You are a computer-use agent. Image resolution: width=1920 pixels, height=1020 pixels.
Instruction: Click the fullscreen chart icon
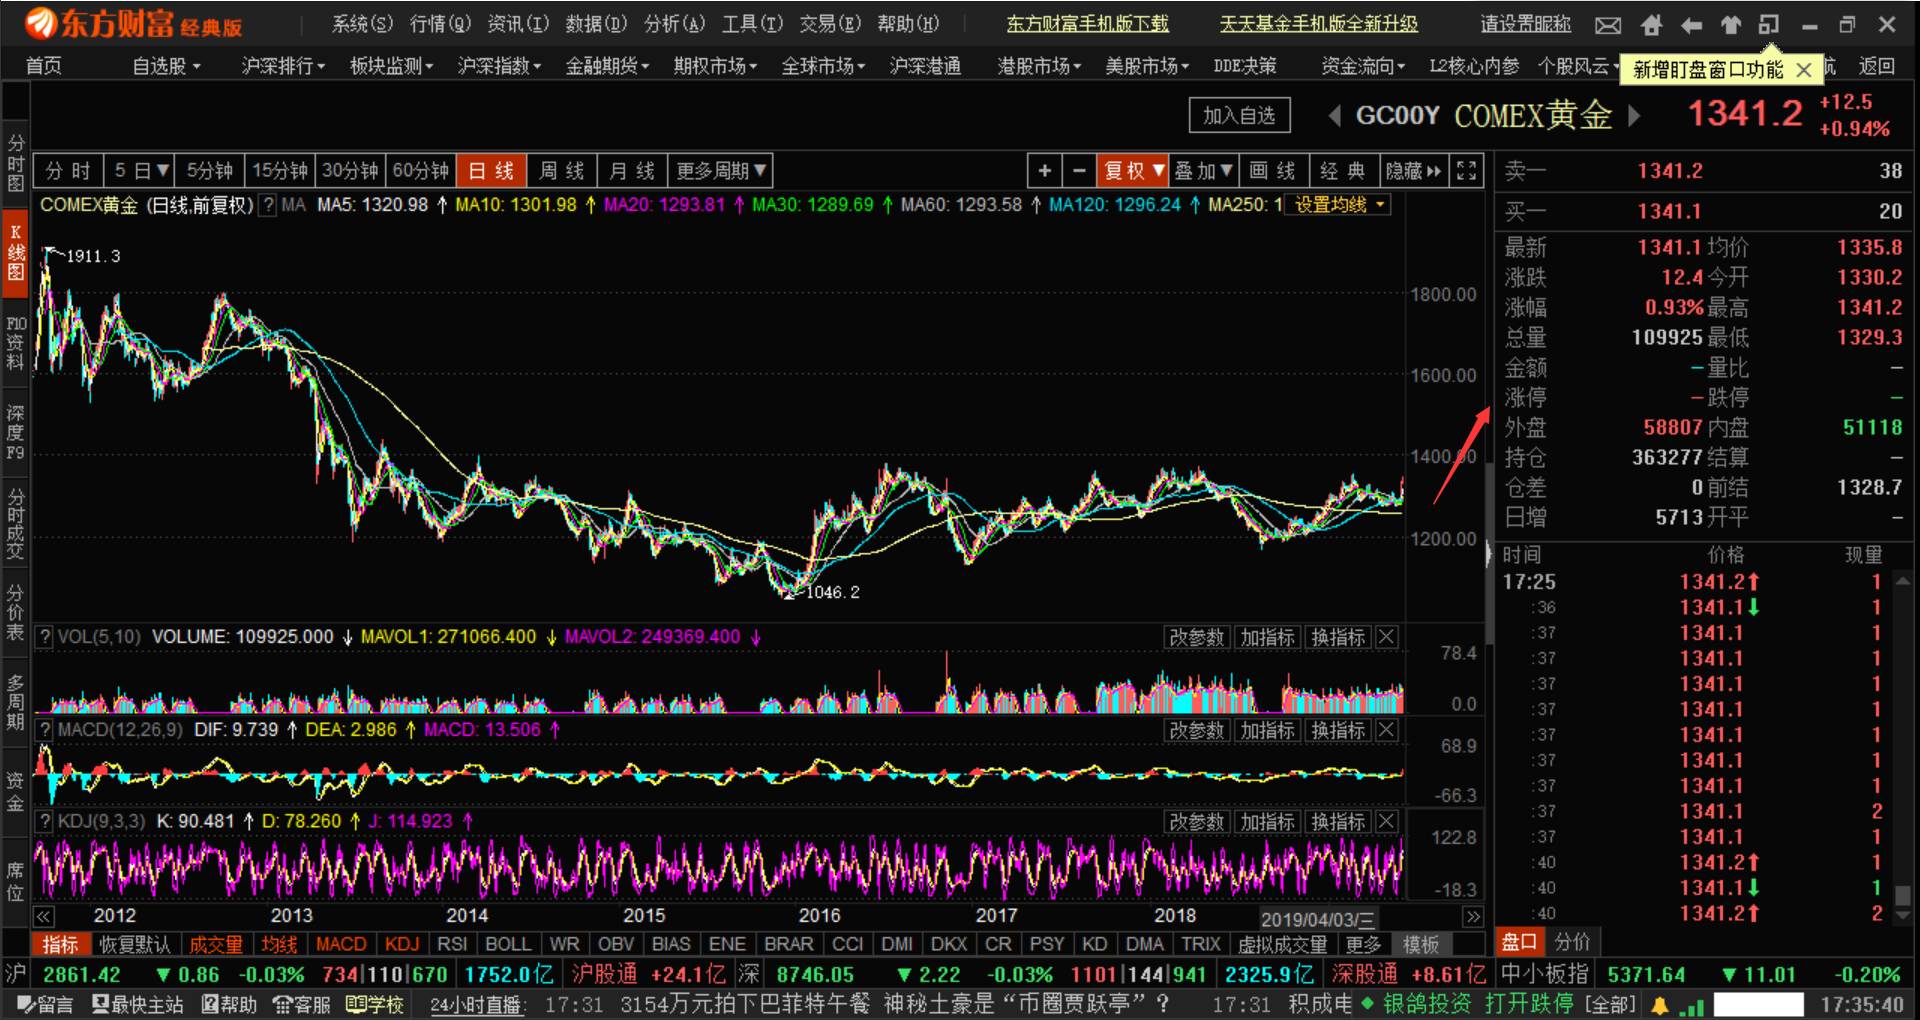click(x=1466, y=171)
